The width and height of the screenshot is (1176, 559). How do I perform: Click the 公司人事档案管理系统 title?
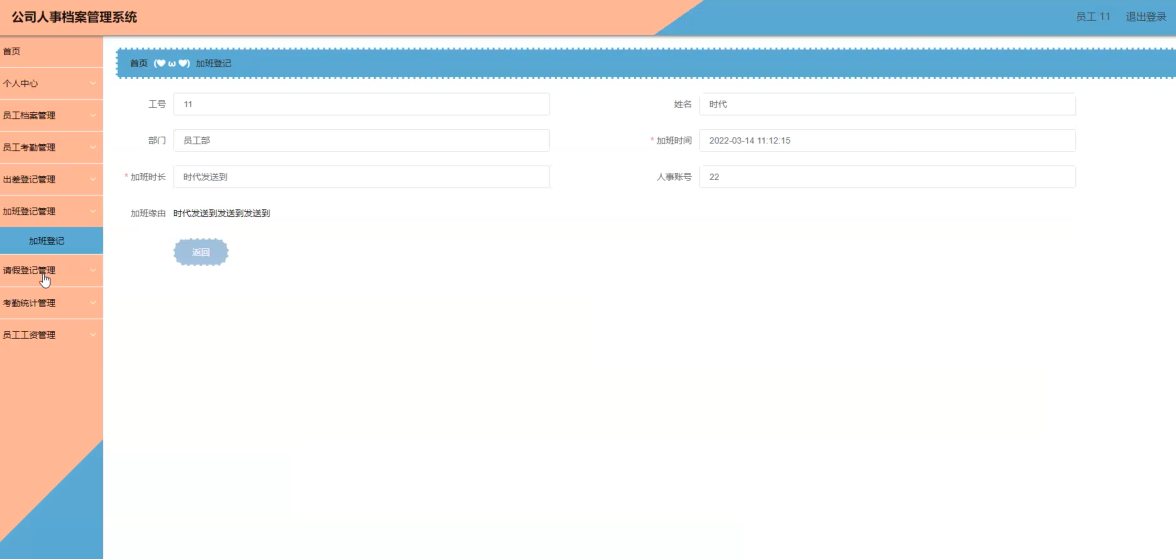coord(74,17)
